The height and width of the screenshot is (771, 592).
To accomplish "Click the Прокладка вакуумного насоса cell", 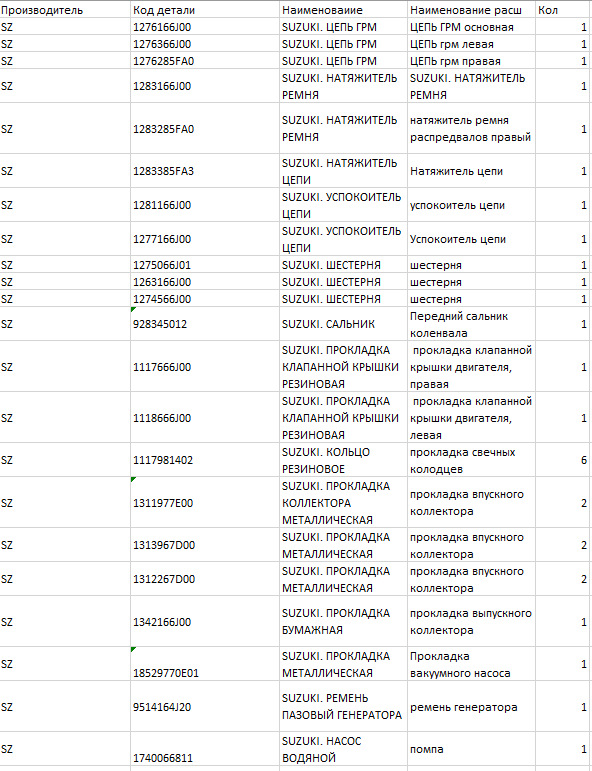I will coord(471,664).
